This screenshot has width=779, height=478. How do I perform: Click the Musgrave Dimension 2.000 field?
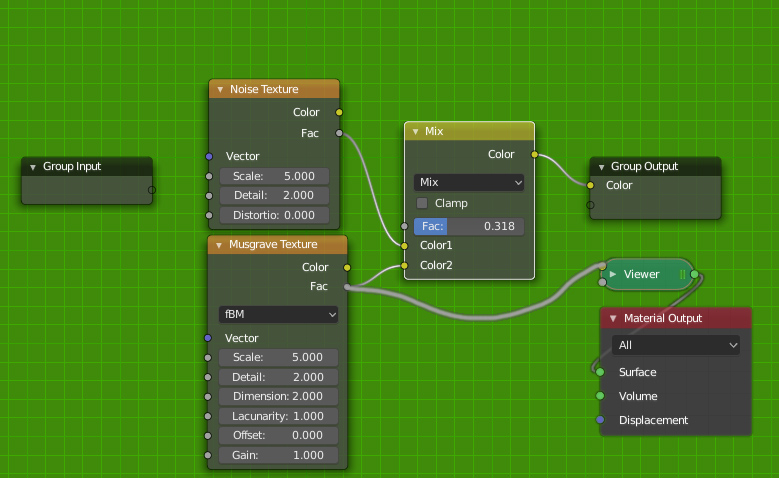[278, 396]
